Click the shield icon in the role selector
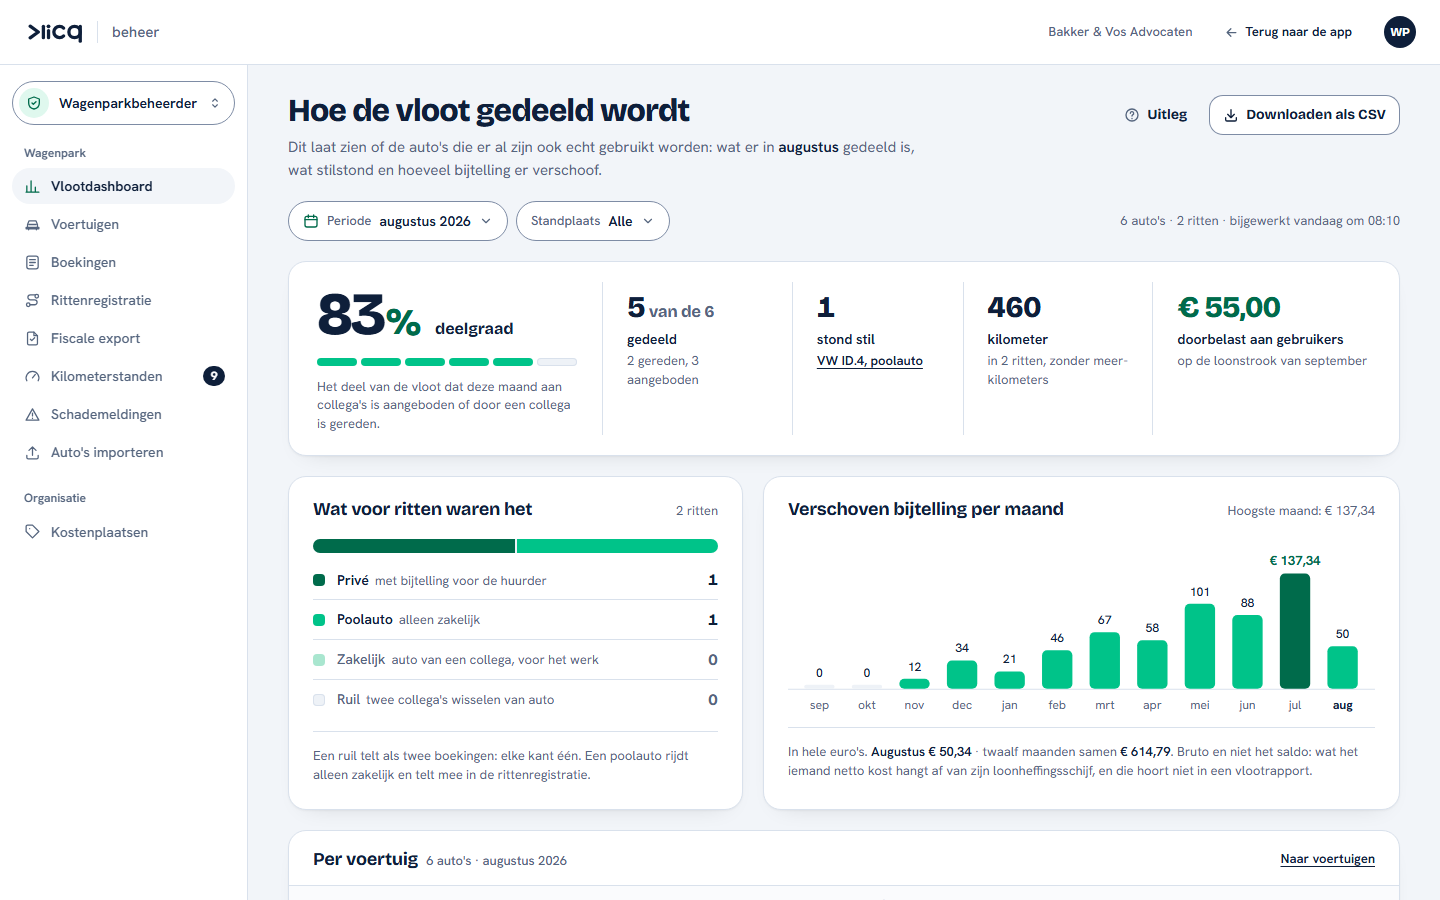The height and width of the screenshot is (900, 1440). (34, 103)
